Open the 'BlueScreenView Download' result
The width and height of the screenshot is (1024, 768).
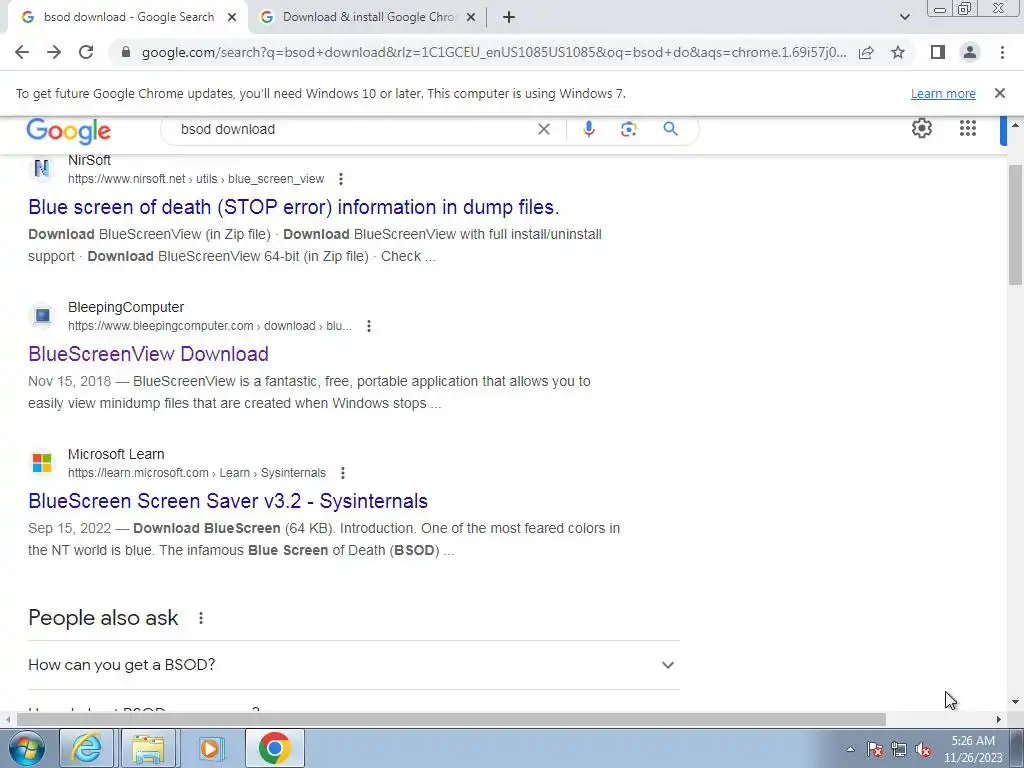coord(148,354)
